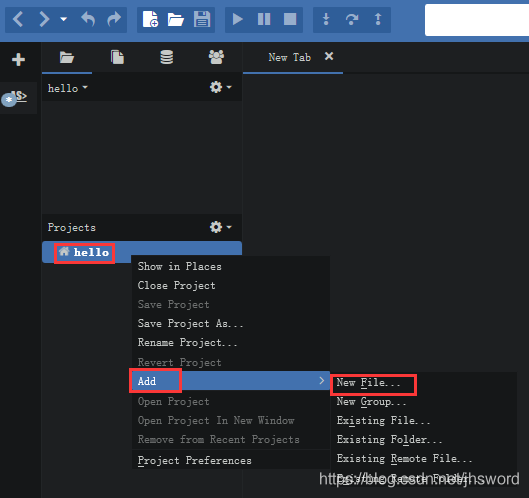Open the Places gear settings menu
Image resolution: width=529 pixels, height=498 pixels.
point(220,87)
